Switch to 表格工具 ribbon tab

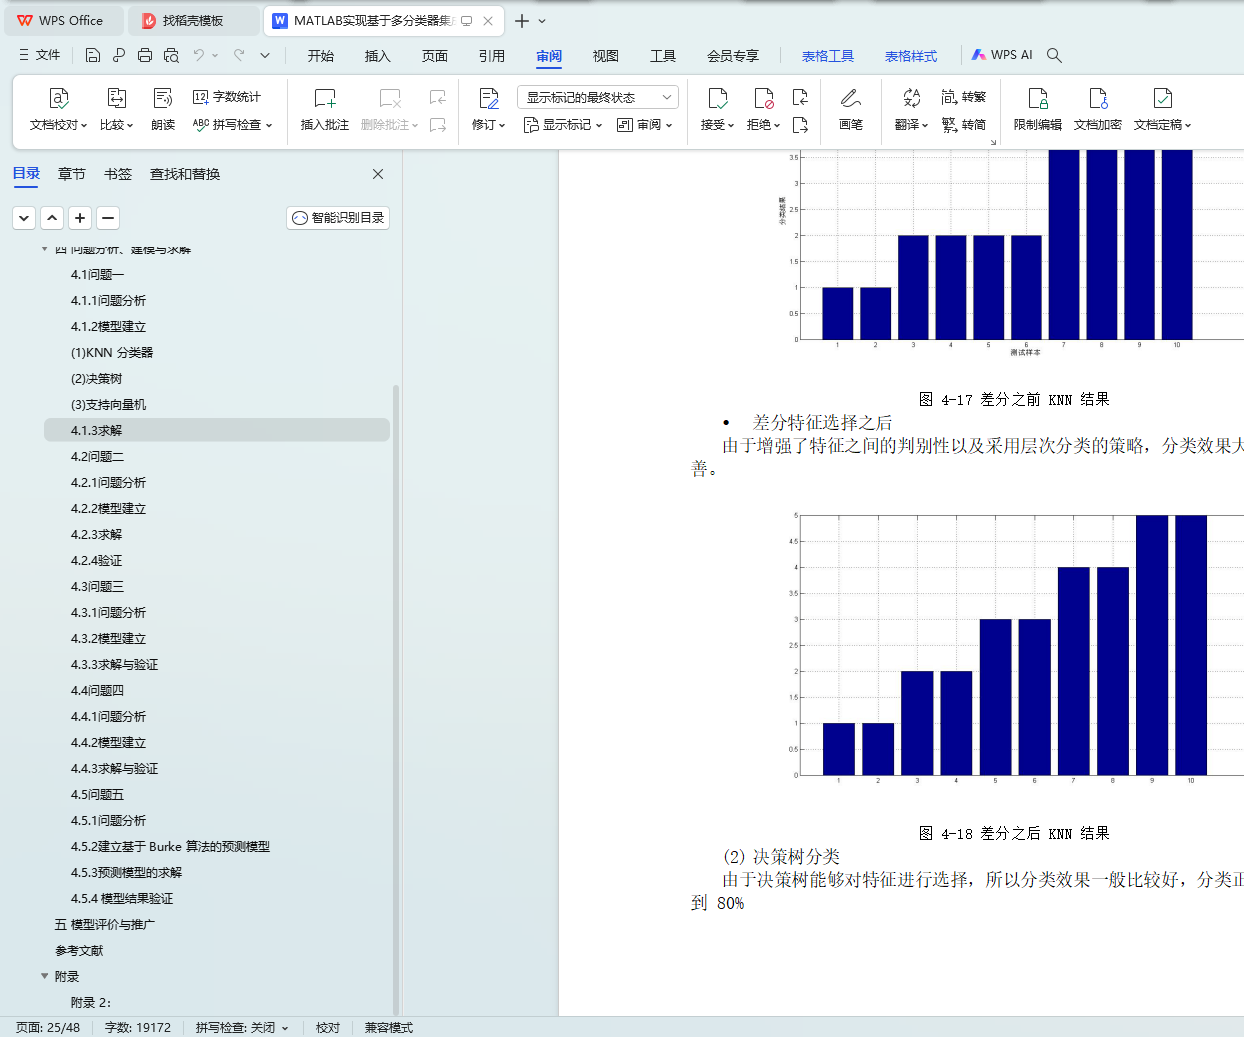(828, 56)
